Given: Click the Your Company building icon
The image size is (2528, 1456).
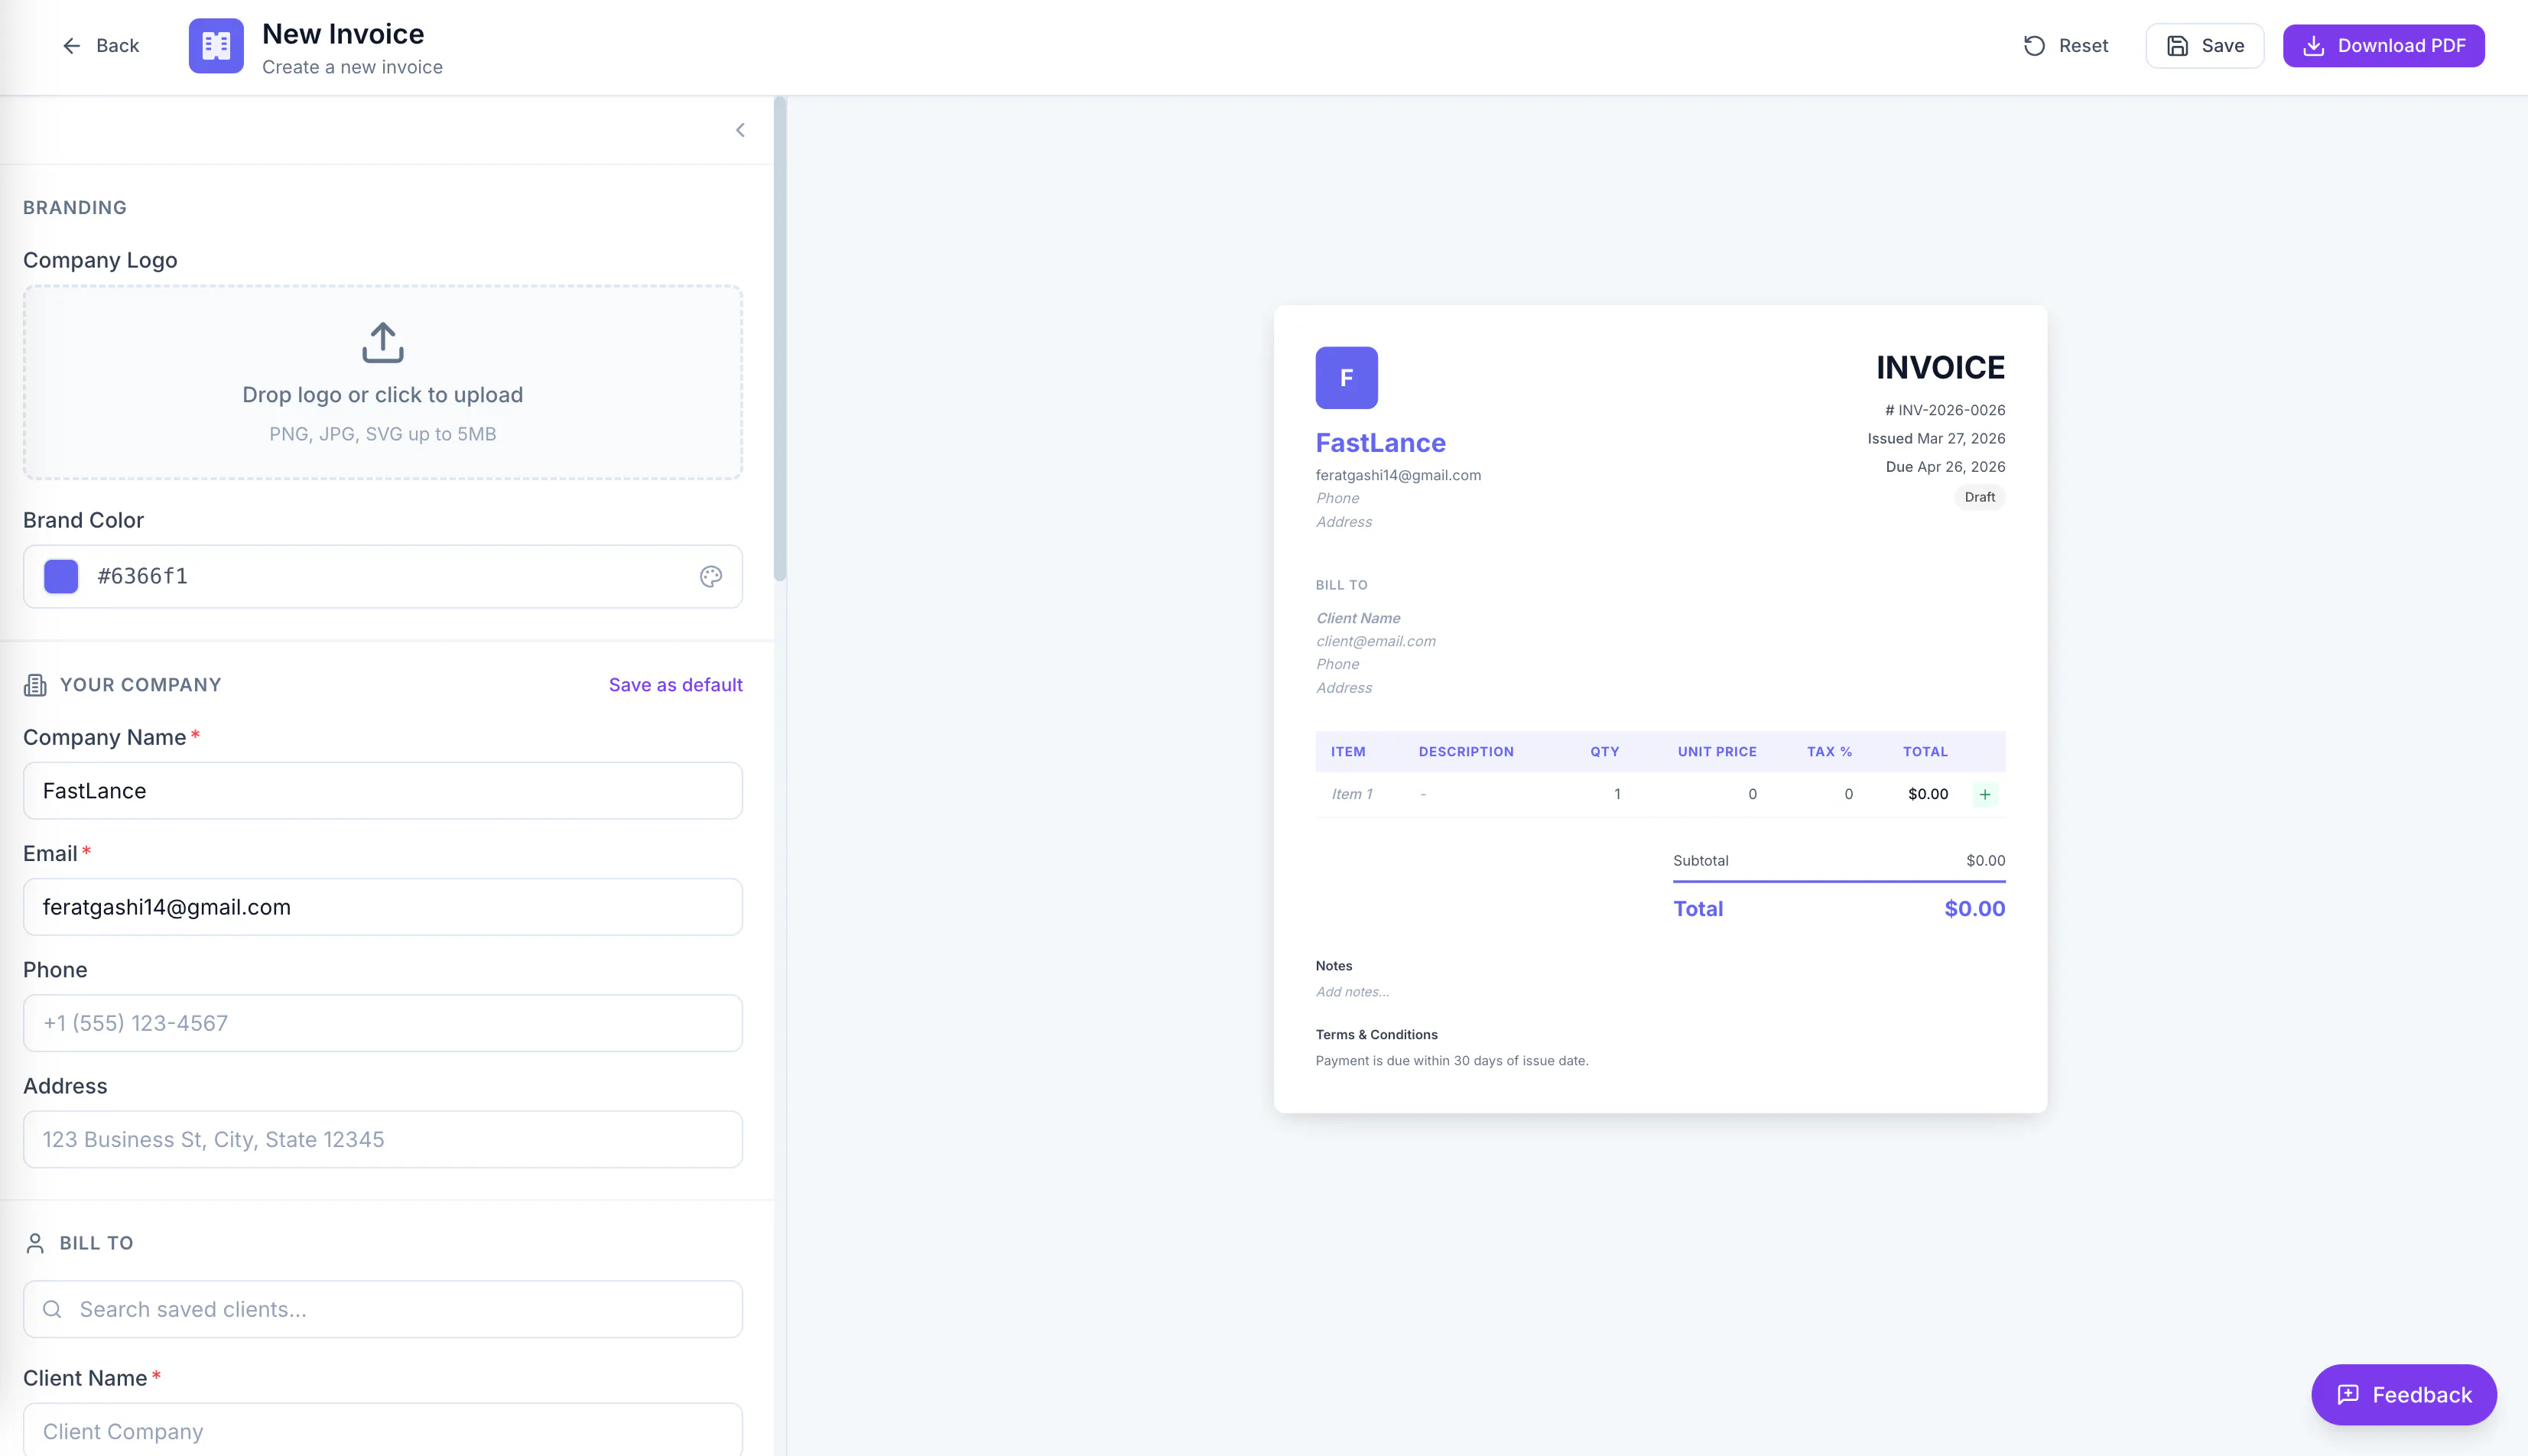Looking at the screenshot, I should (35, 685).
